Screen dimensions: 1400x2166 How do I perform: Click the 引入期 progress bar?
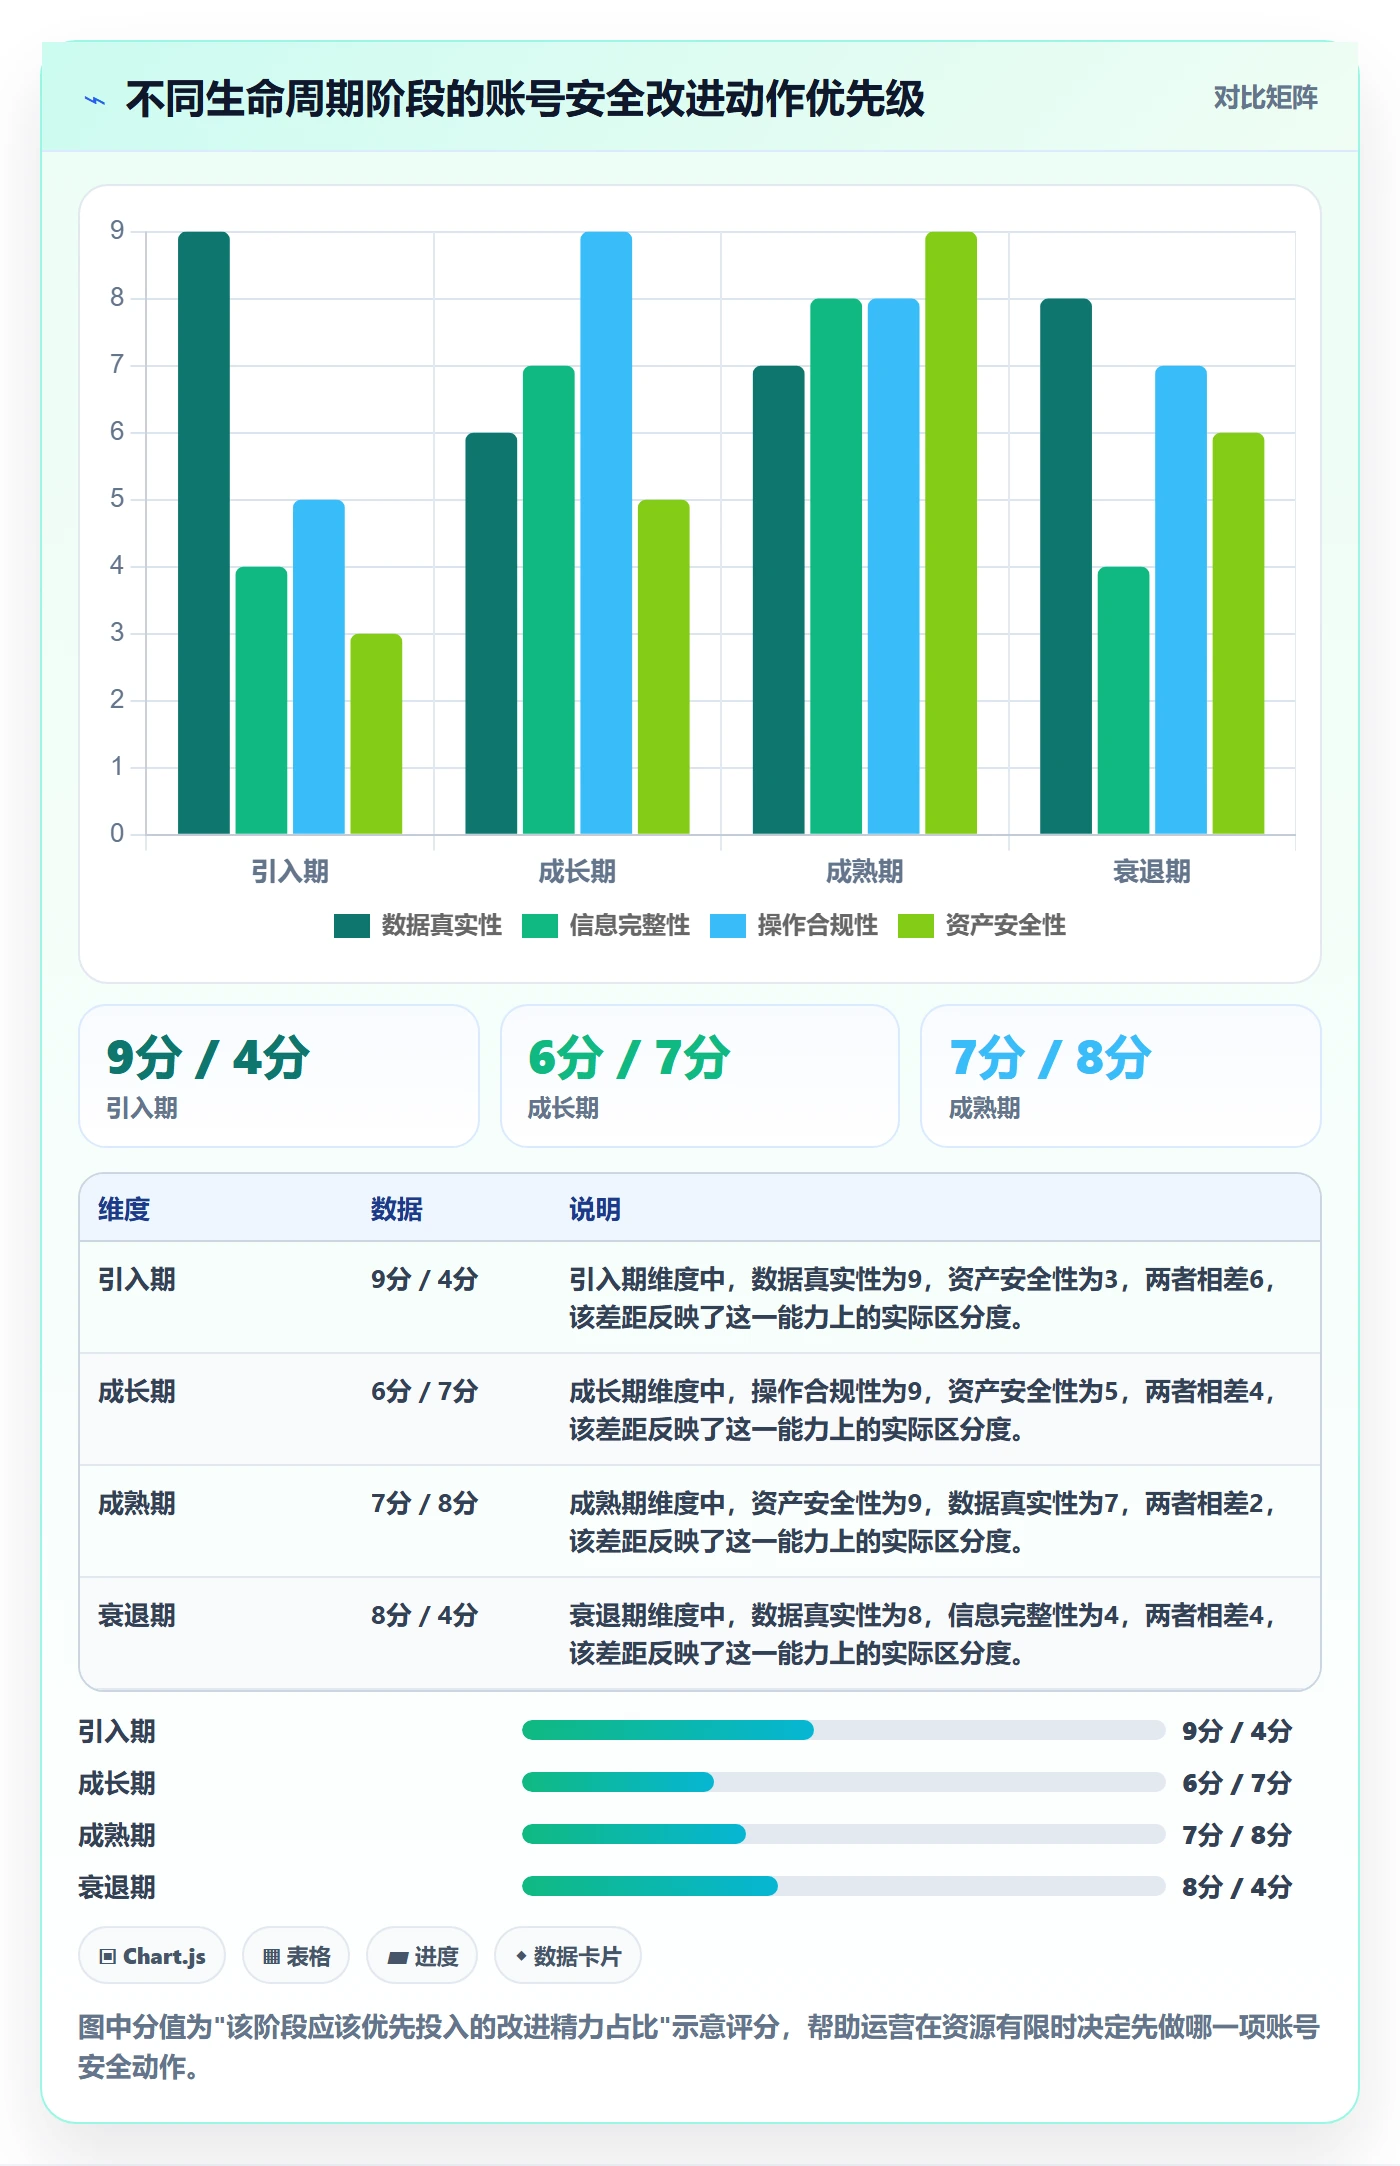843,1730
